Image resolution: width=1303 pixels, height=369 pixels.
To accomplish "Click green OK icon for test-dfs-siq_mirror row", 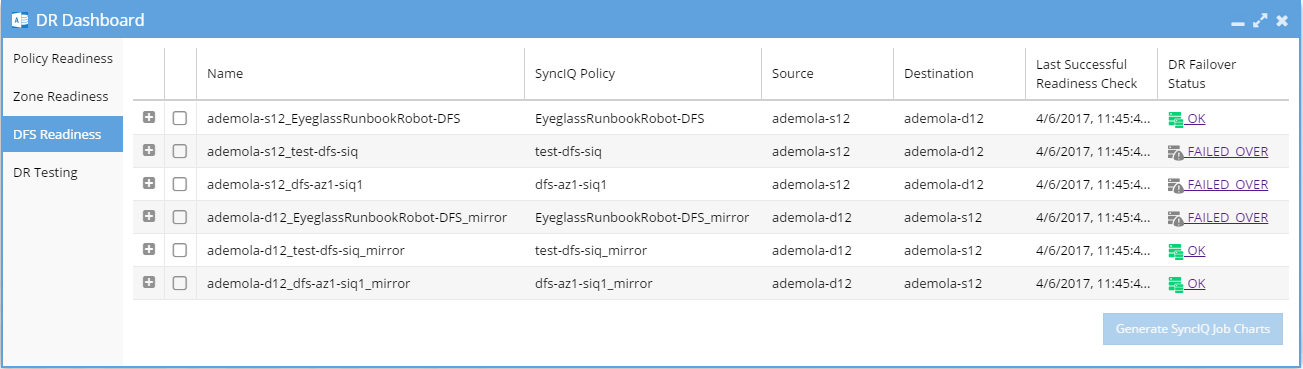I will tap(1176, 251).
